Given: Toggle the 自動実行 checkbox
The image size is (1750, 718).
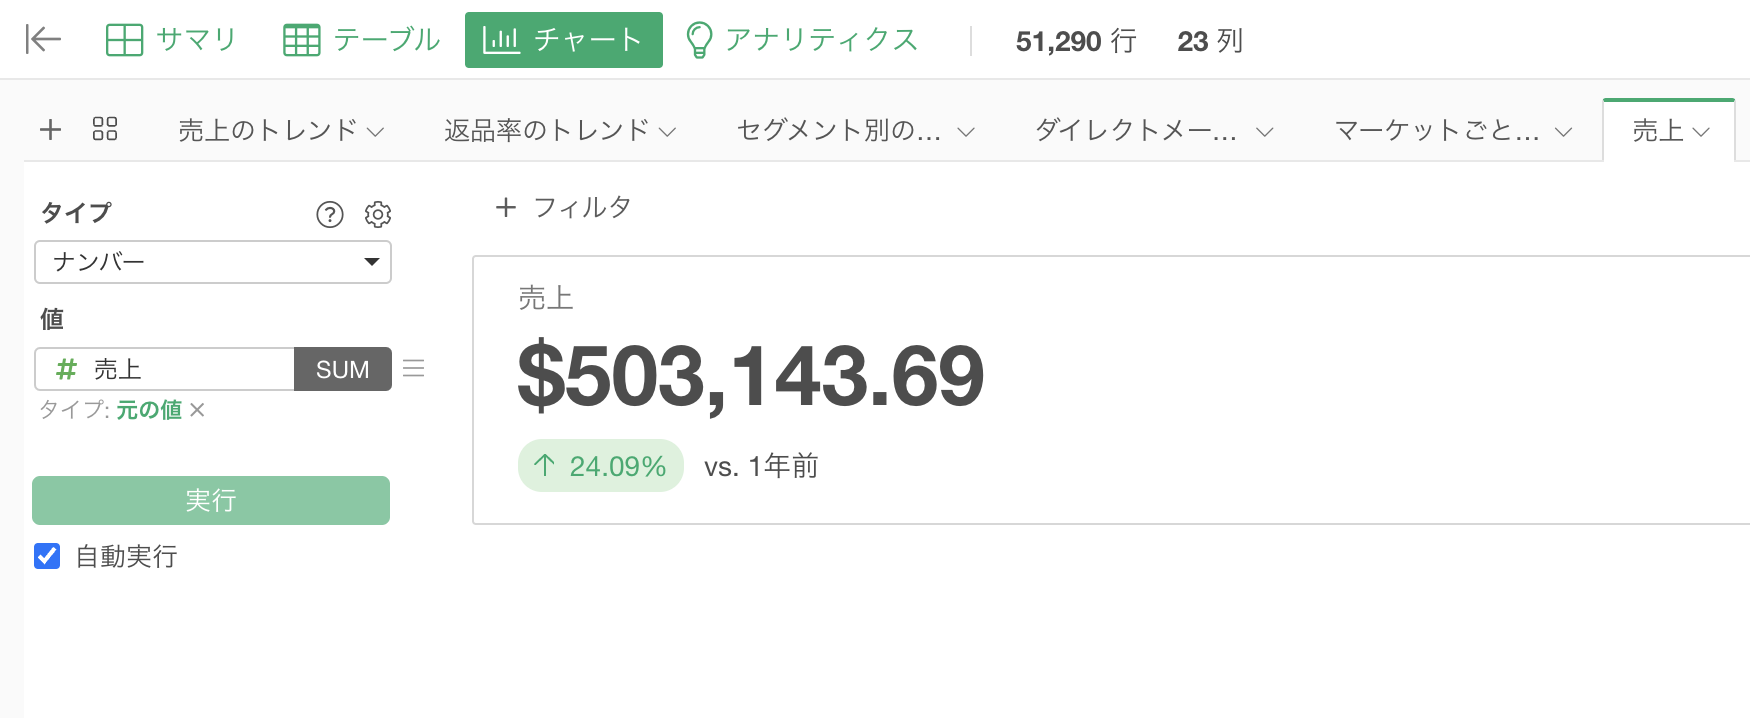Looking at the screenshot, I should point(47,556).
